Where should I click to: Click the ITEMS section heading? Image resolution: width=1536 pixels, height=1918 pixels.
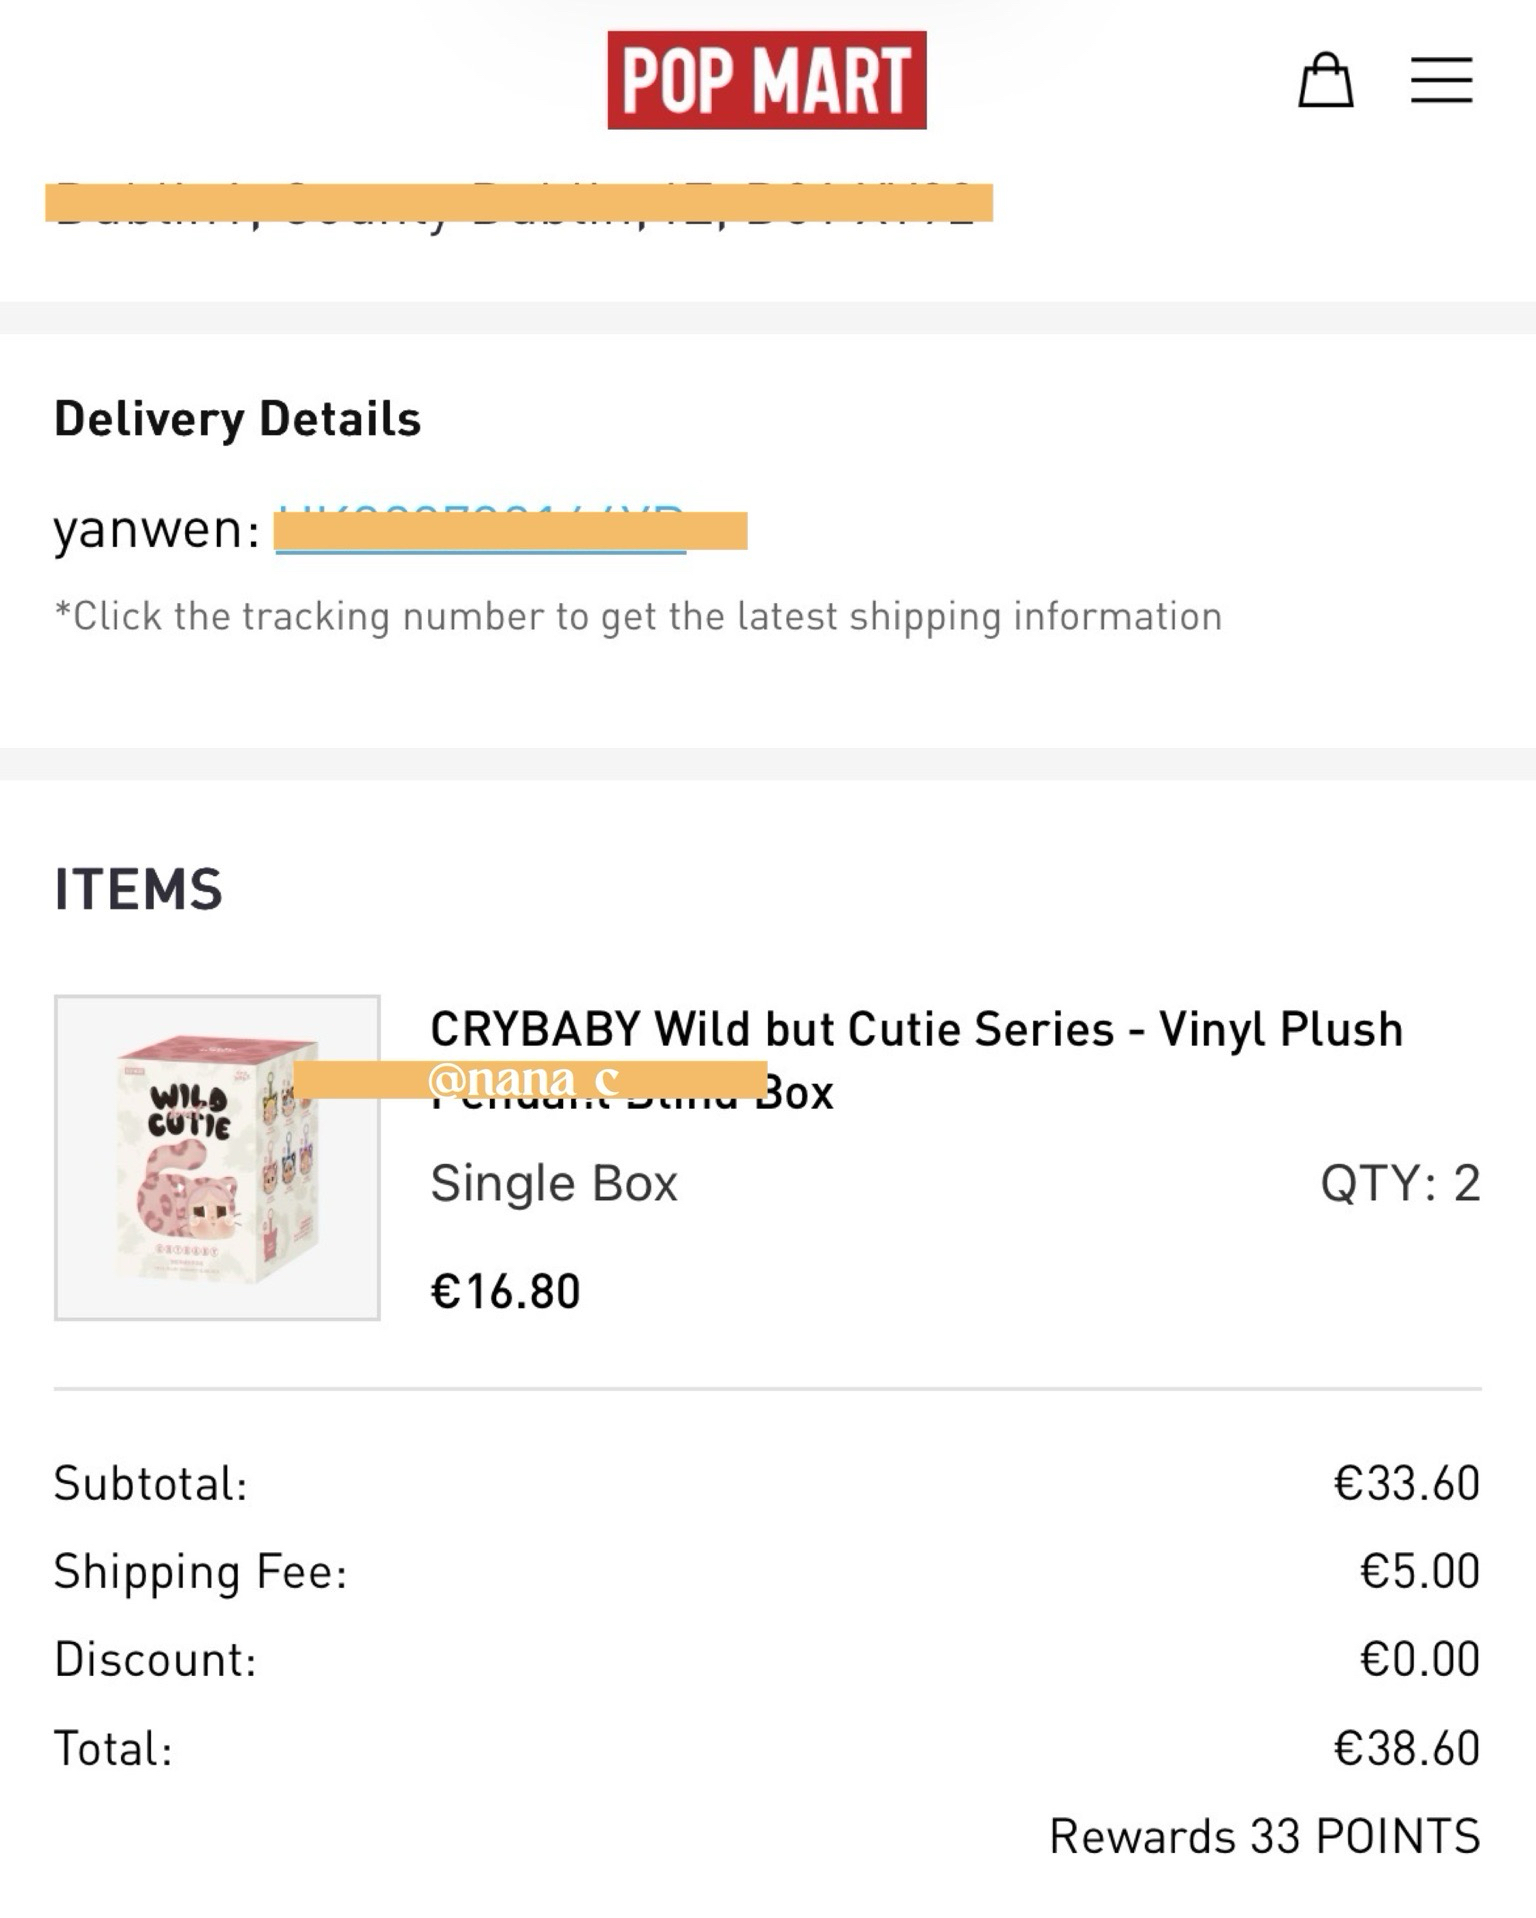138,889
